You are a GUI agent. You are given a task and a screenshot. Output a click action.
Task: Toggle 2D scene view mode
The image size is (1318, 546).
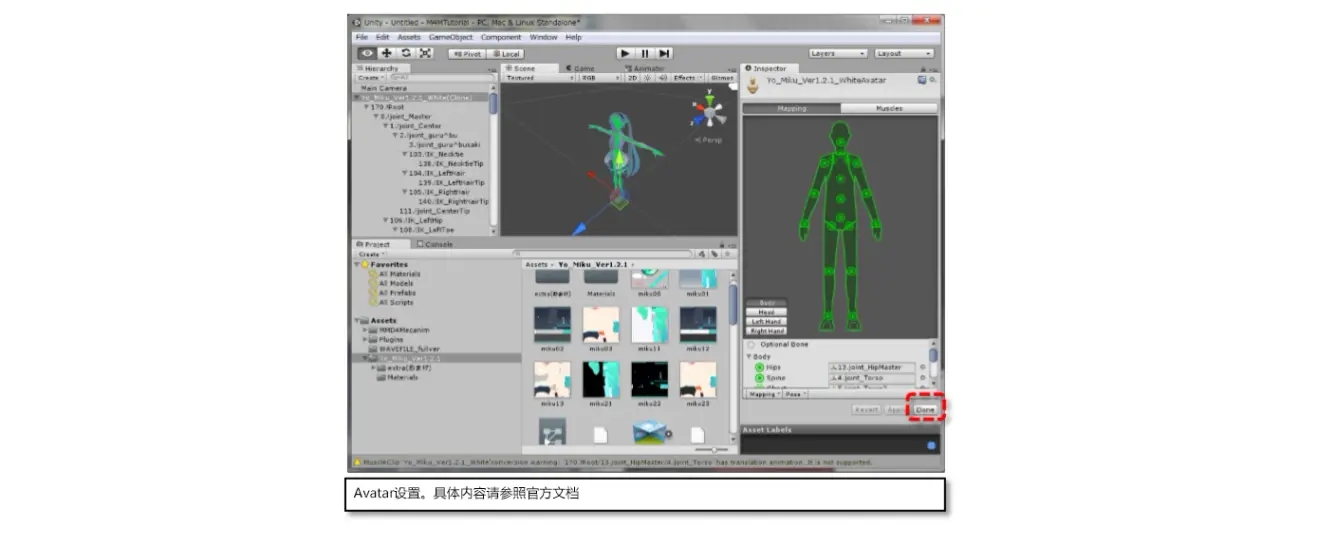click(632, 77)
